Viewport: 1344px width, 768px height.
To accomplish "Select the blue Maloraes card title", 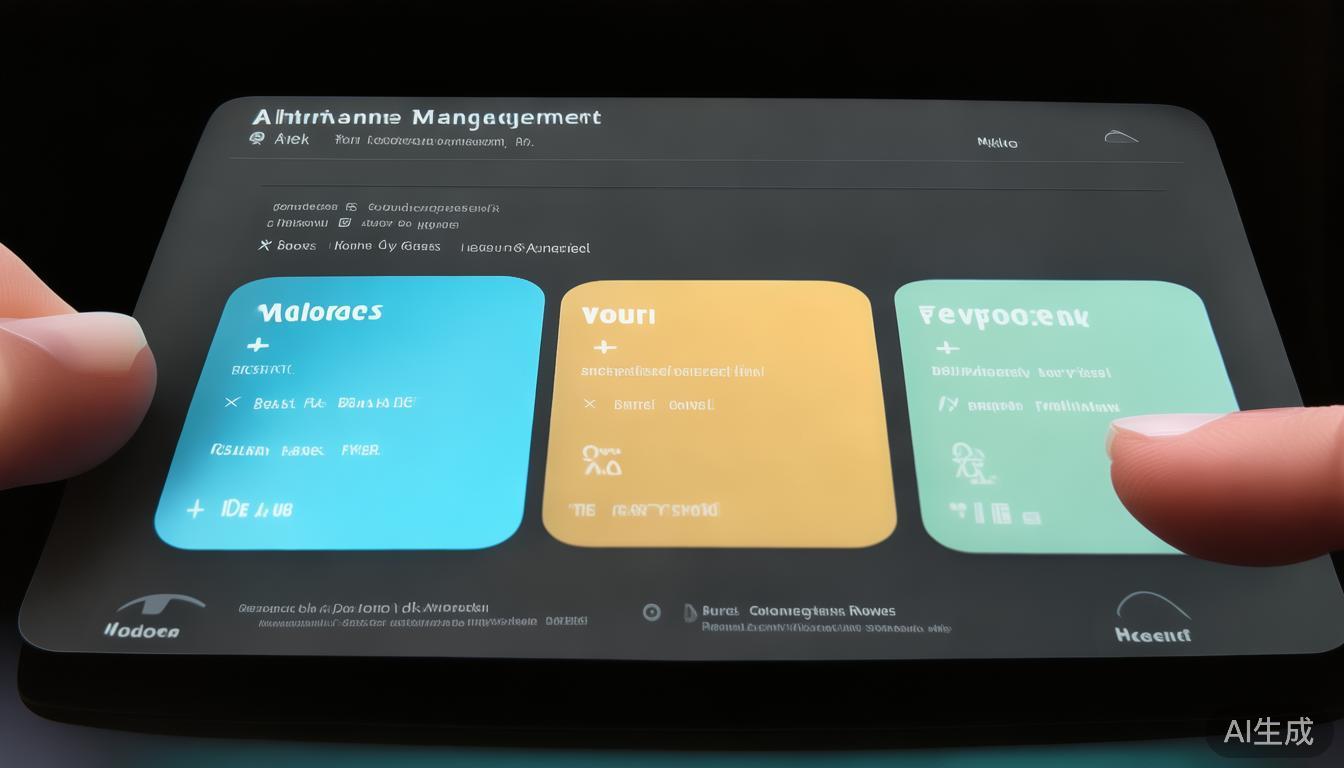I will click(320, 312).
